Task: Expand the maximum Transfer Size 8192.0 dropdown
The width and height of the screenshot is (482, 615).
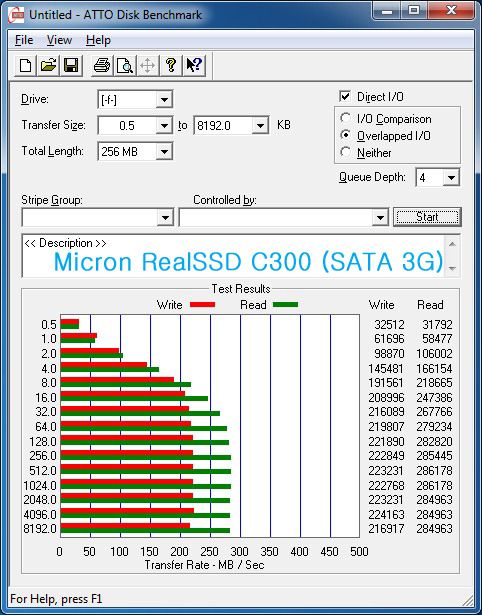Action: pos(260,126)
